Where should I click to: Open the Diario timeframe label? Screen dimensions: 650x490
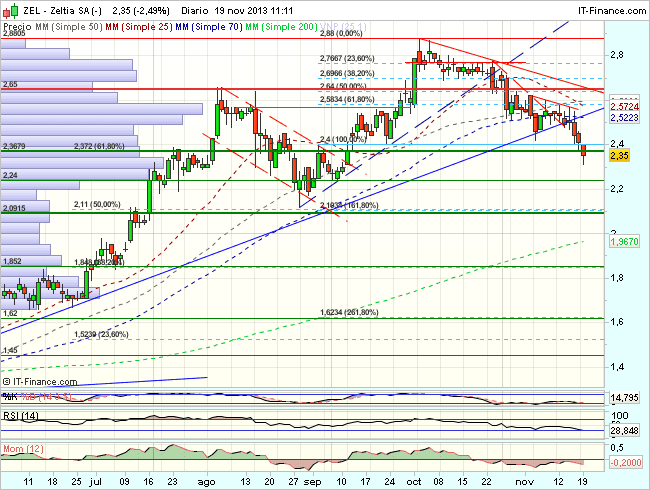194,11
